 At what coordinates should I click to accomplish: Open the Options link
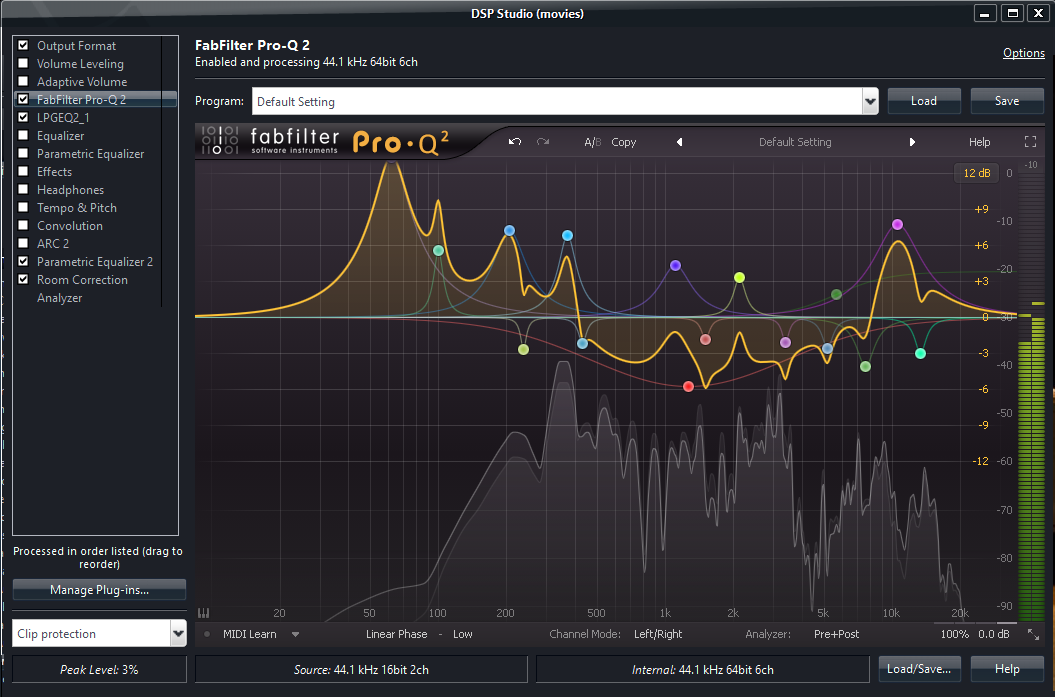(1024, 53)
